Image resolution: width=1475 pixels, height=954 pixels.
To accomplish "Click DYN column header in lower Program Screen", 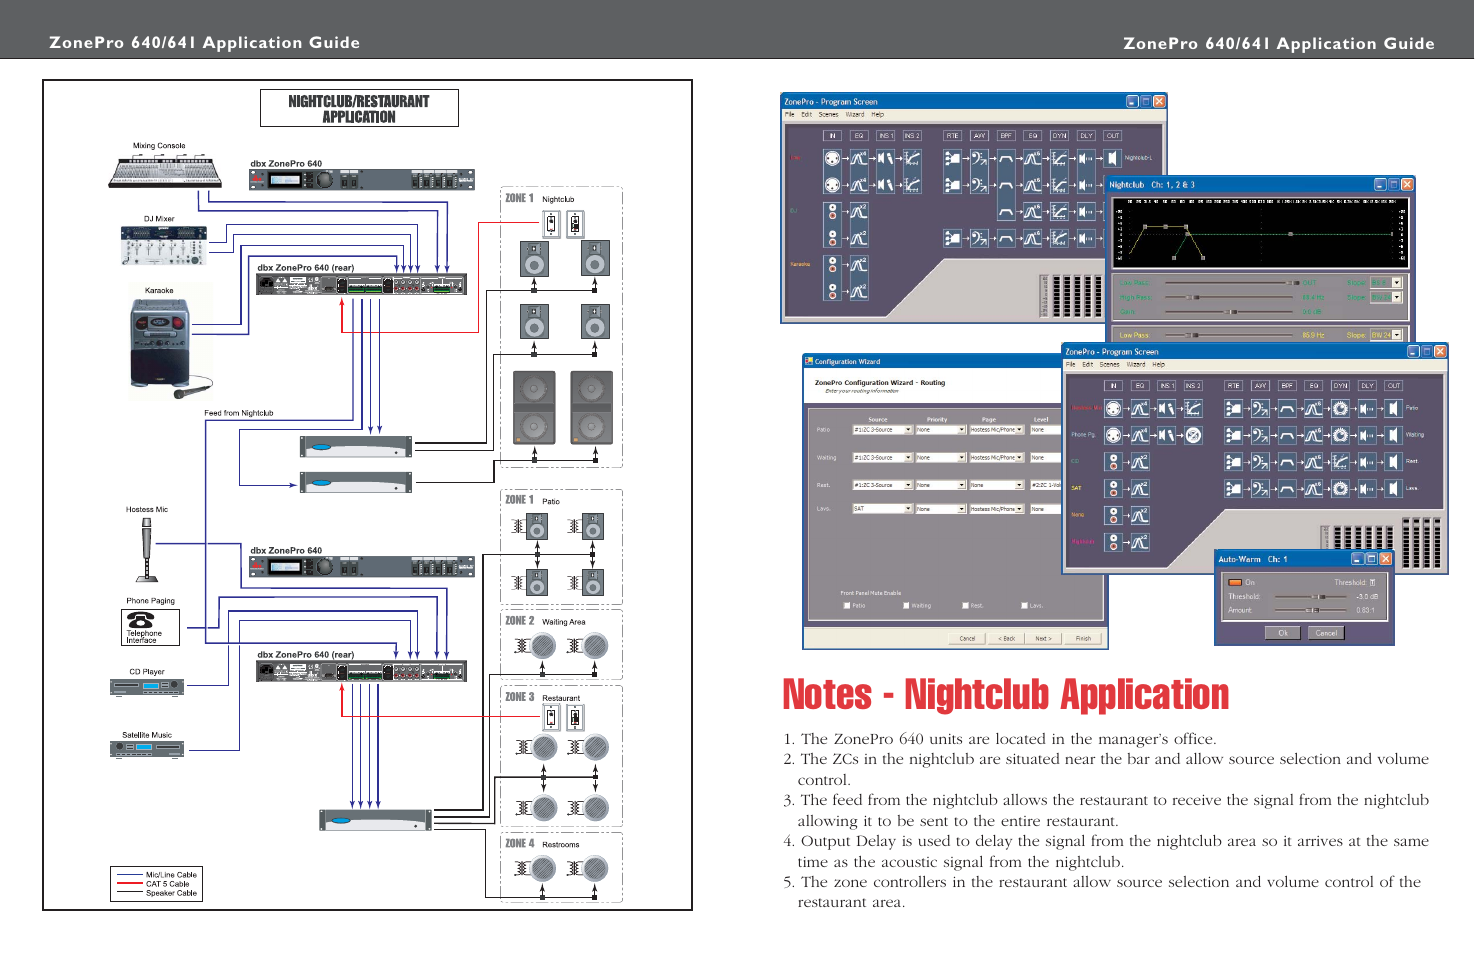I will pos(1340,386).
